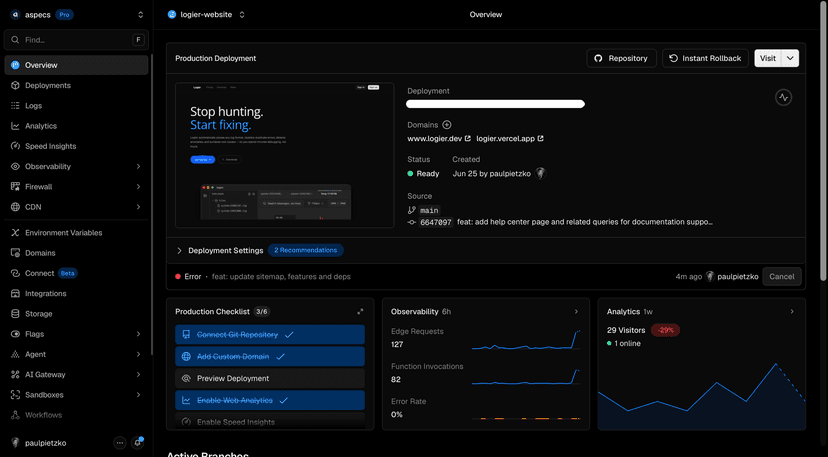Screen dimensions: 828x457
Task: Select Enable Speed Insights checklist item
Action: 270,421
